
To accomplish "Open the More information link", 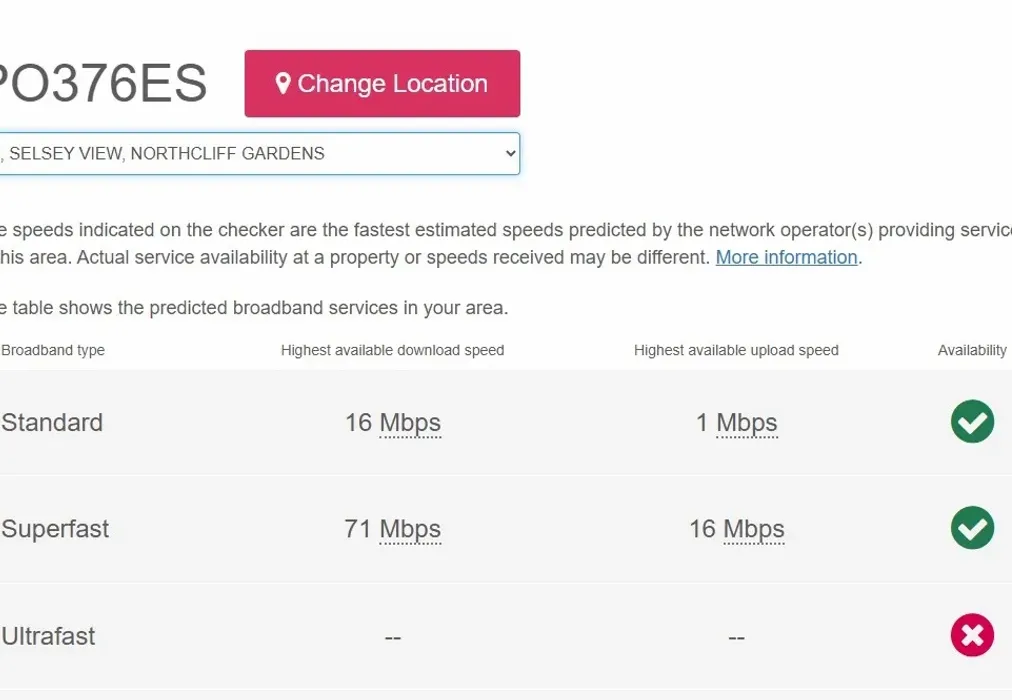I will pos(786,257).
